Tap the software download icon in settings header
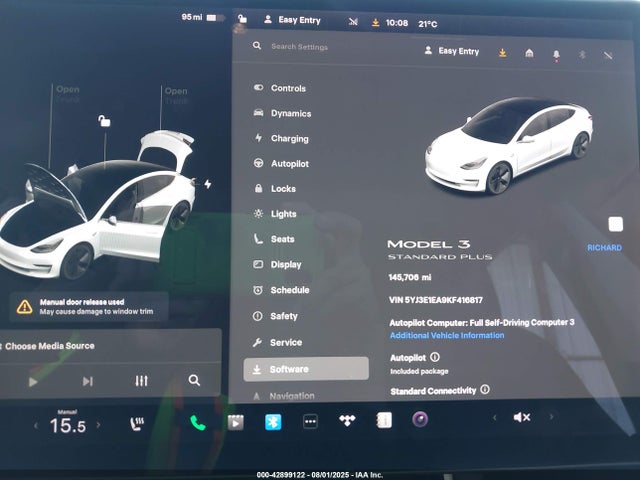The height and width of the screenshot is (480, 640). coord(502,53)
